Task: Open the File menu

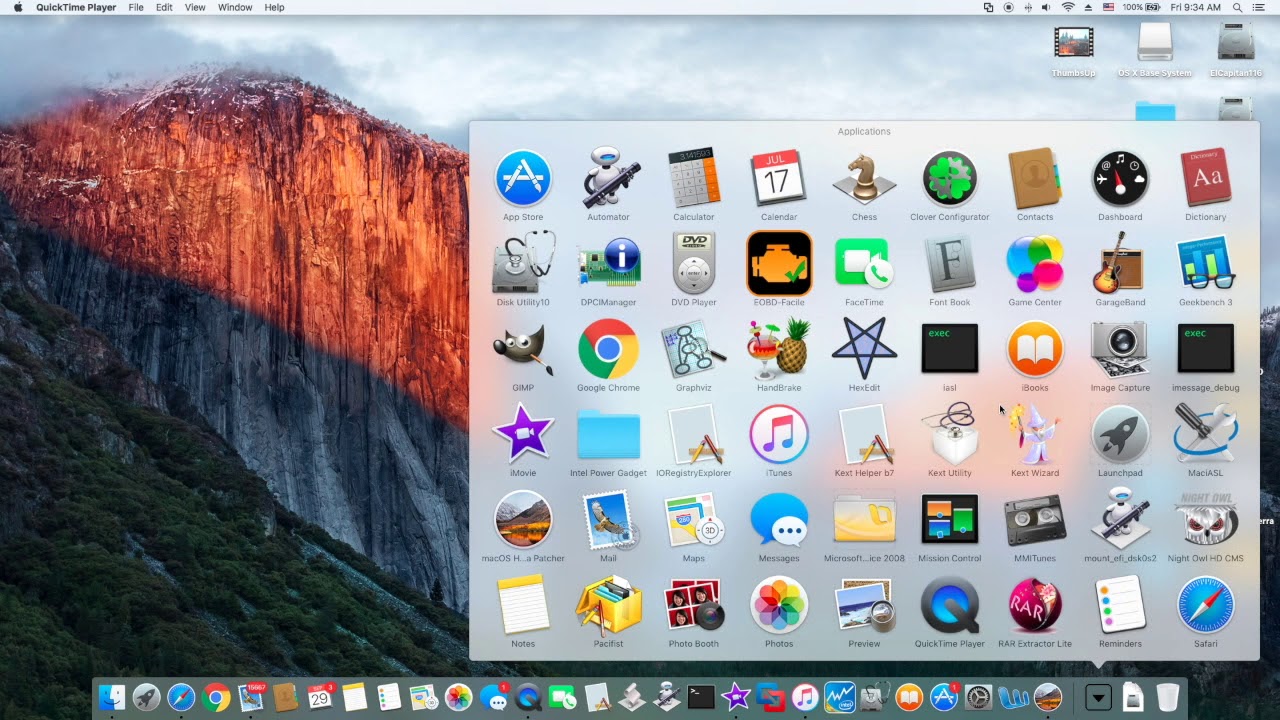Action: (136, 7)
